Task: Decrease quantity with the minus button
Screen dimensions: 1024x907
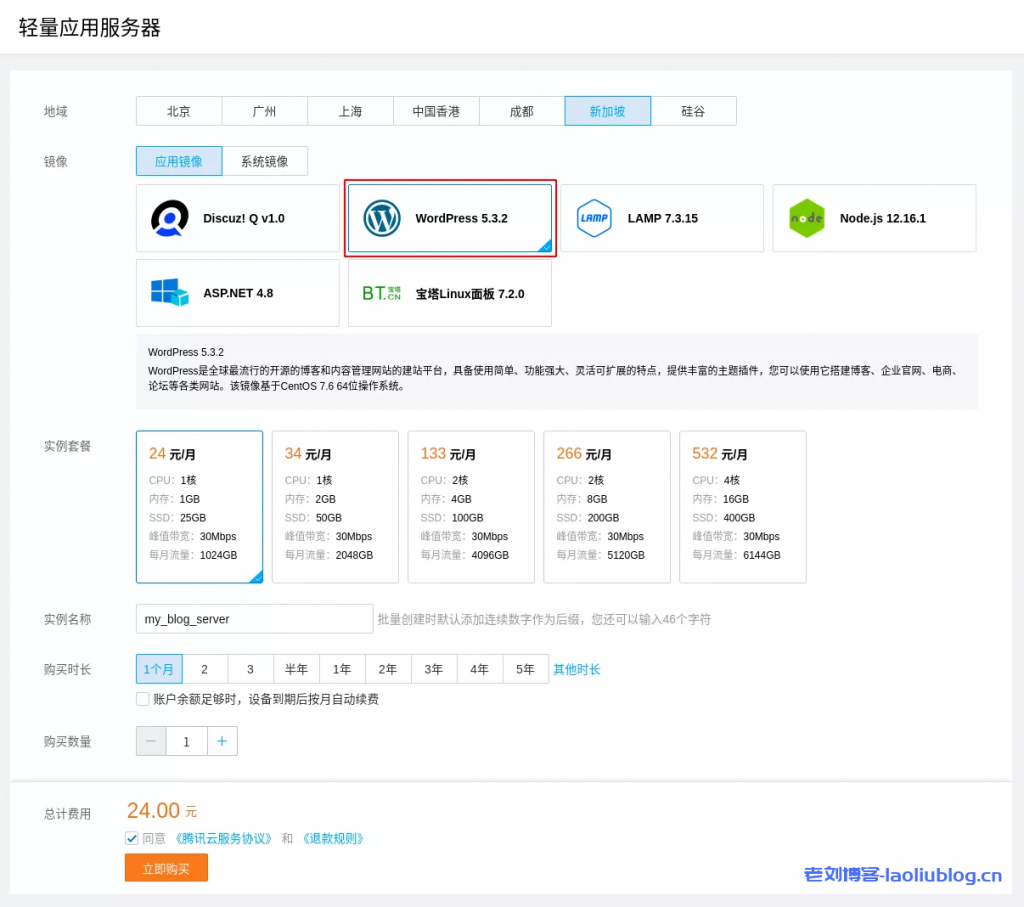Action: coord(151,741)
